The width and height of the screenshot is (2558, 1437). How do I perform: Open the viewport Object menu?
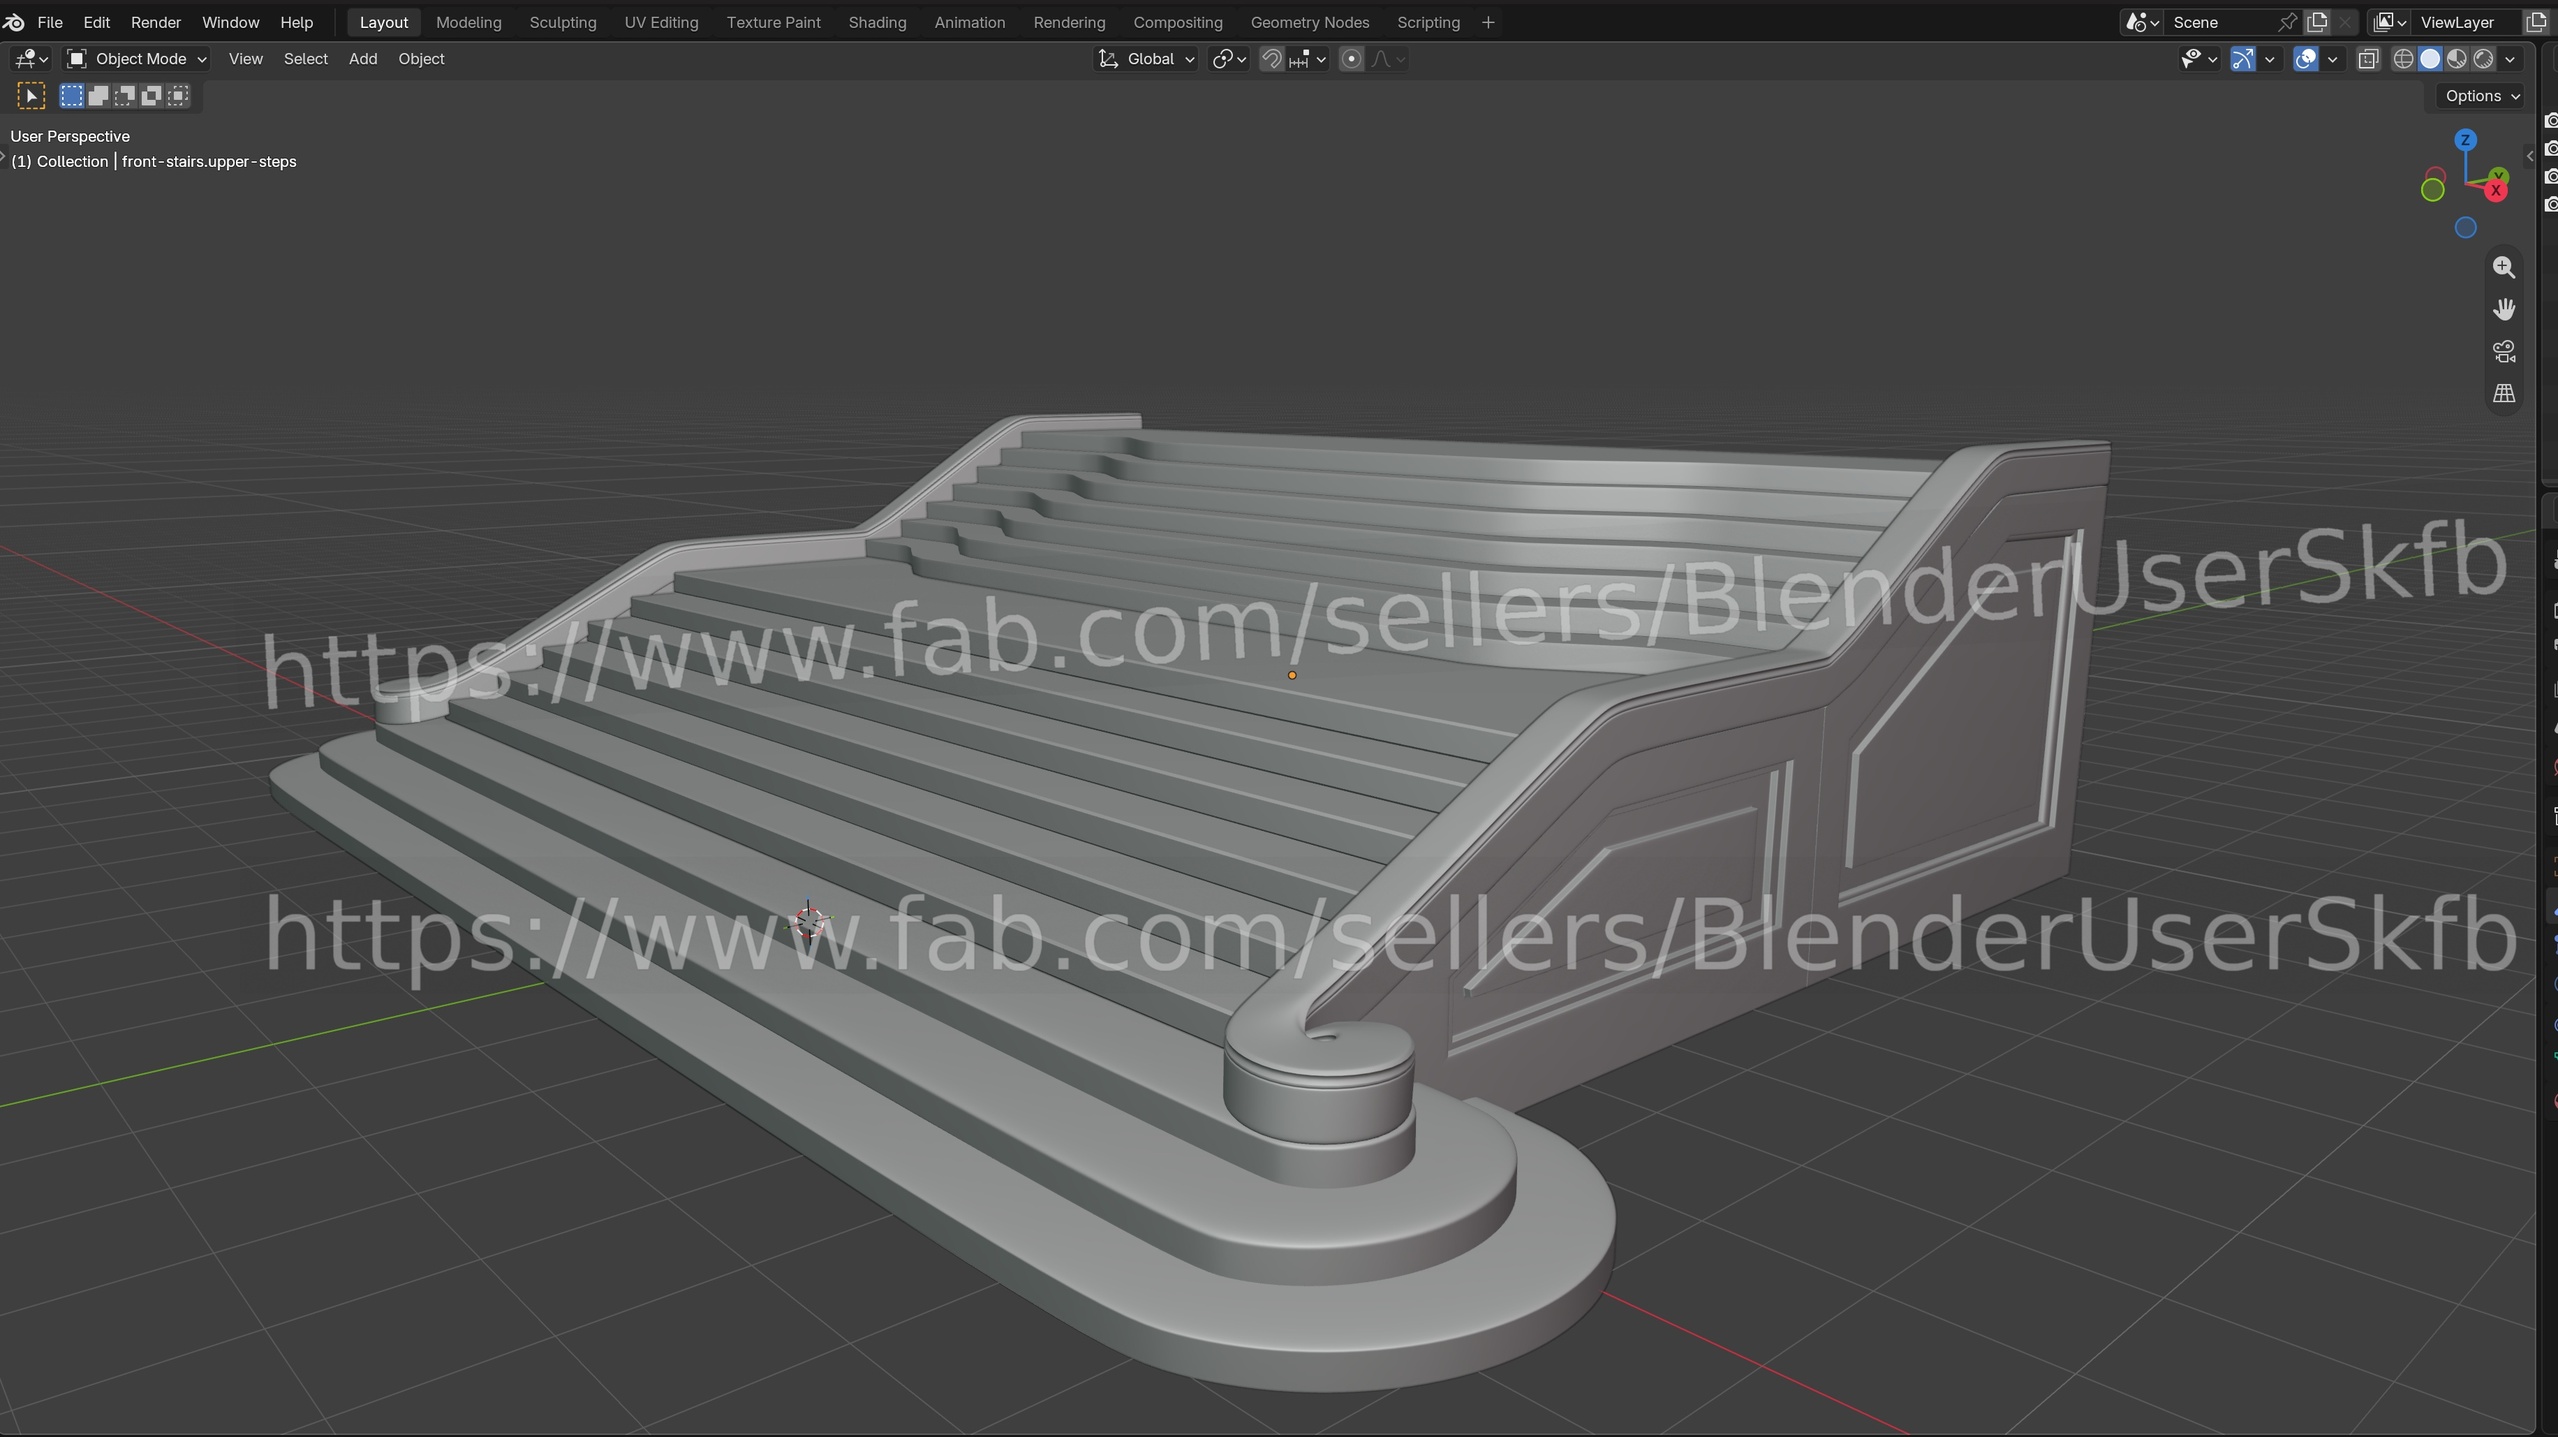point(422,59)
